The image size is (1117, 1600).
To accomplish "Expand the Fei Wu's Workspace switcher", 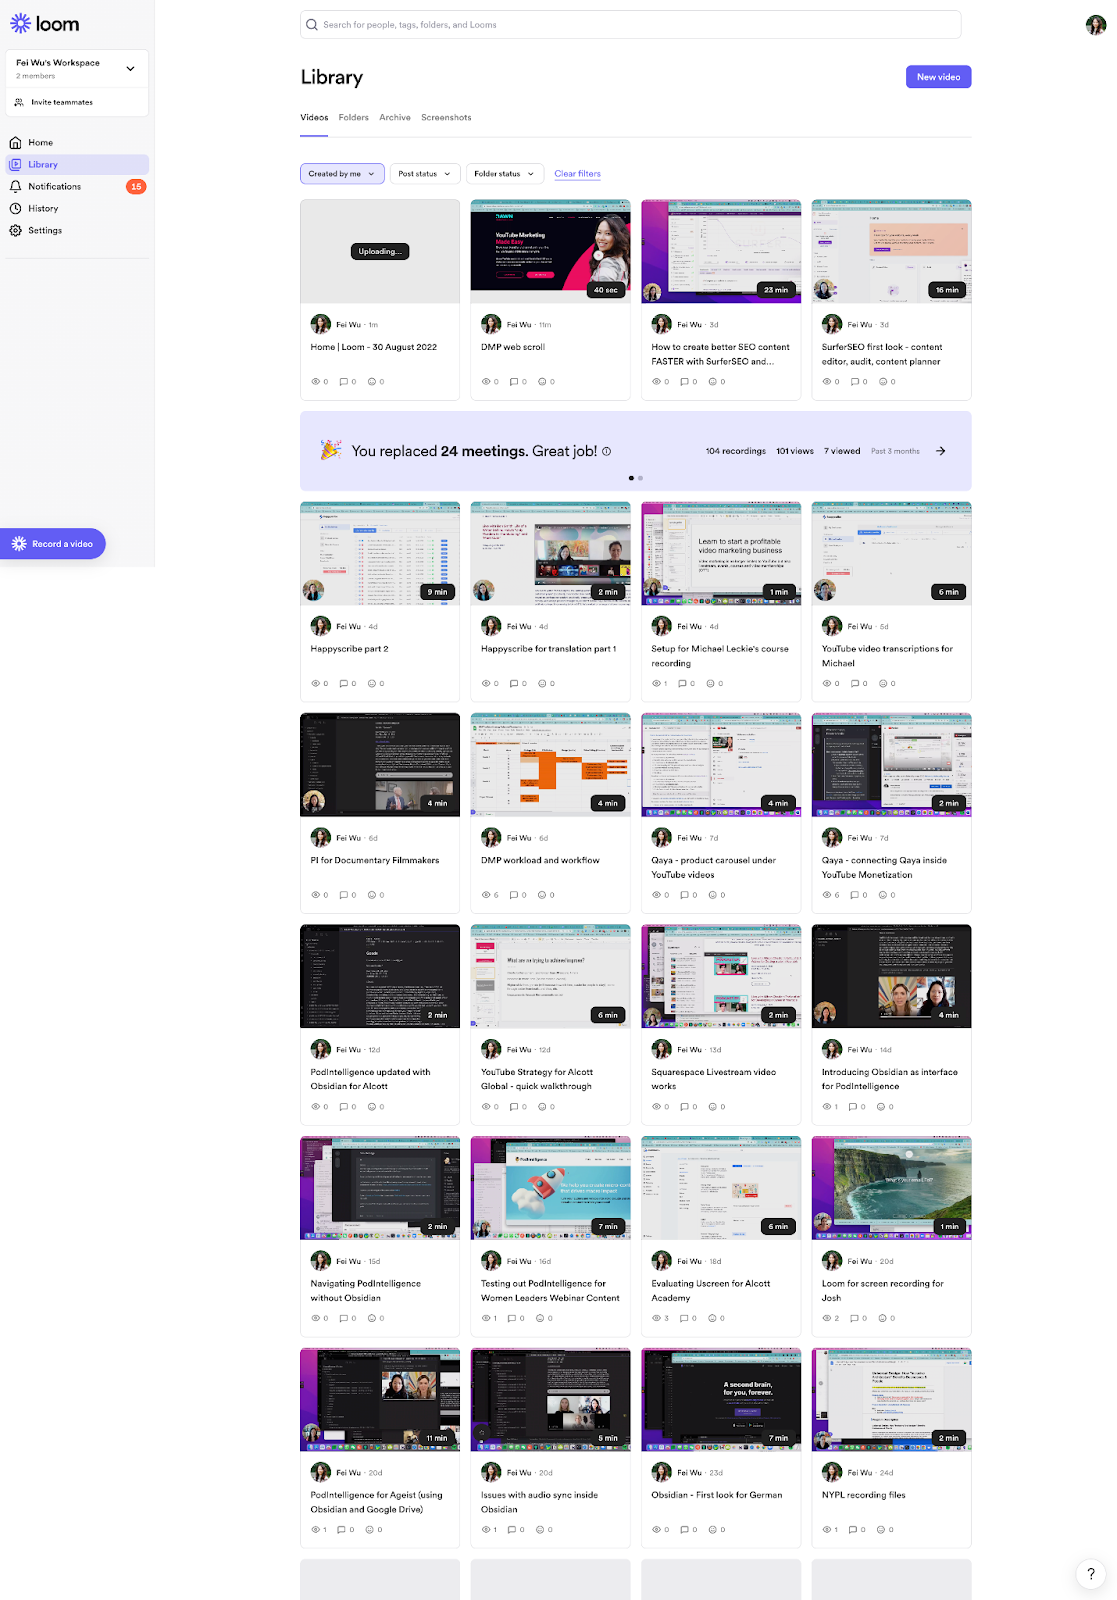I will pos(77,68).
